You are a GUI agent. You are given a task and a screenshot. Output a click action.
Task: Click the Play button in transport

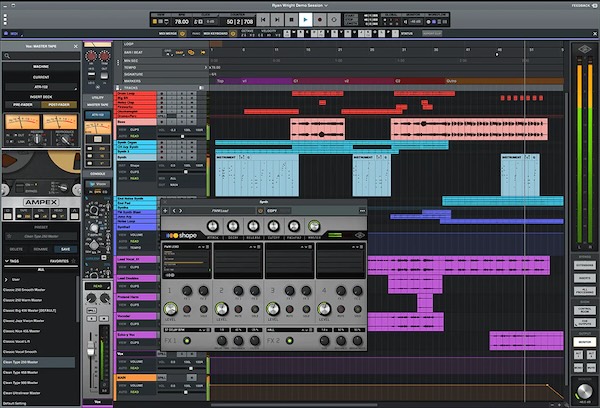click(305, 20)
